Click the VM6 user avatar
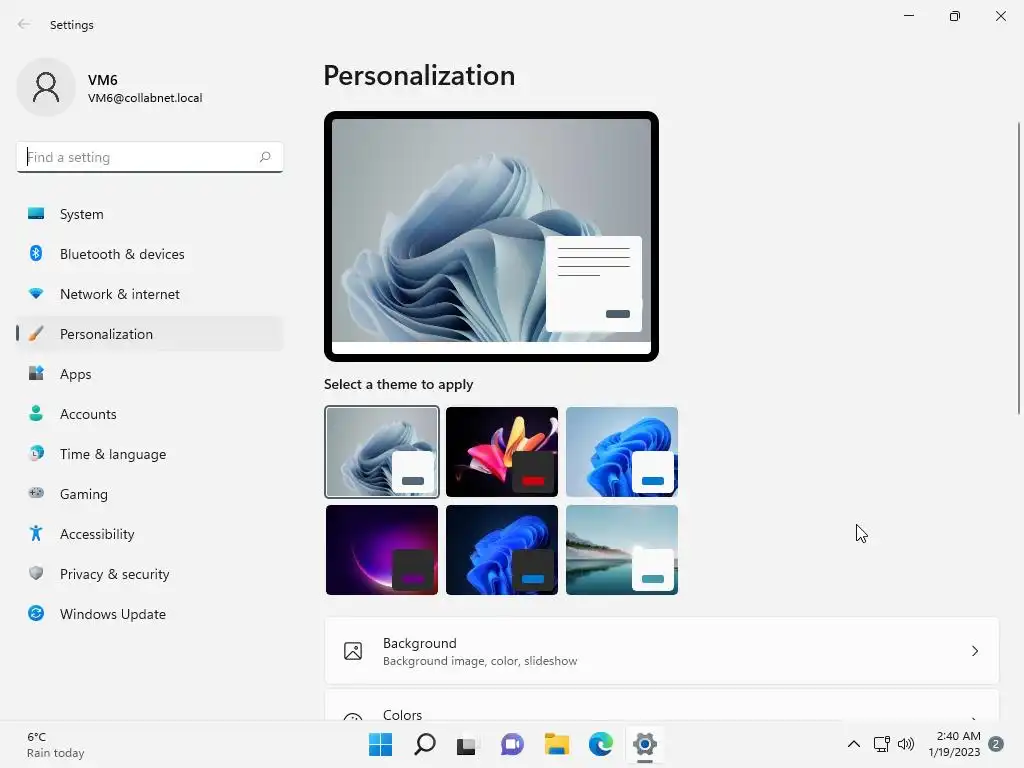This screenshot has height=768, width=1024. [x=46, y=87]
